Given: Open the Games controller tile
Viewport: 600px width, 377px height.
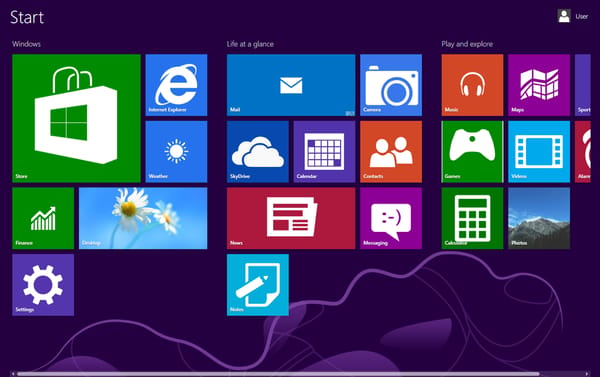Looking at the screenshot, I should [x=472, y=152].
